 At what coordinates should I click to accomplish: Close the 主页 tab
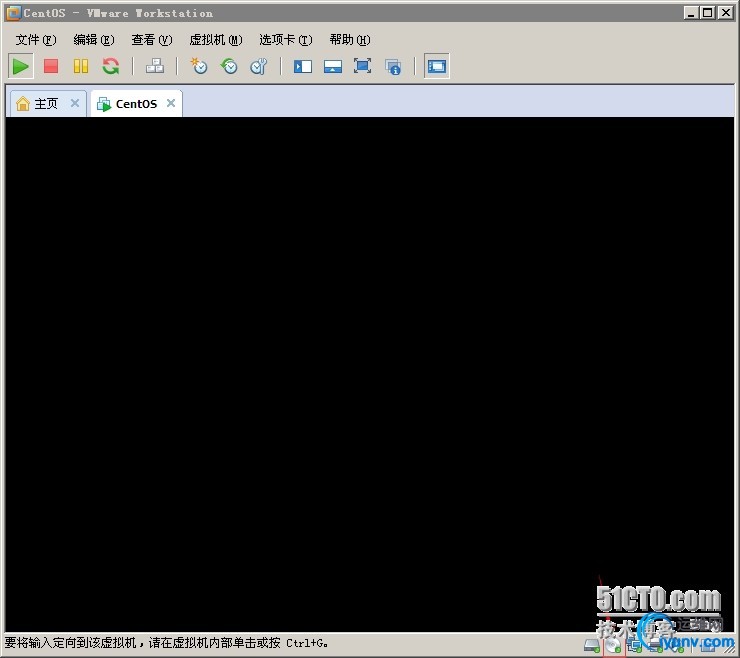(75, 103)
